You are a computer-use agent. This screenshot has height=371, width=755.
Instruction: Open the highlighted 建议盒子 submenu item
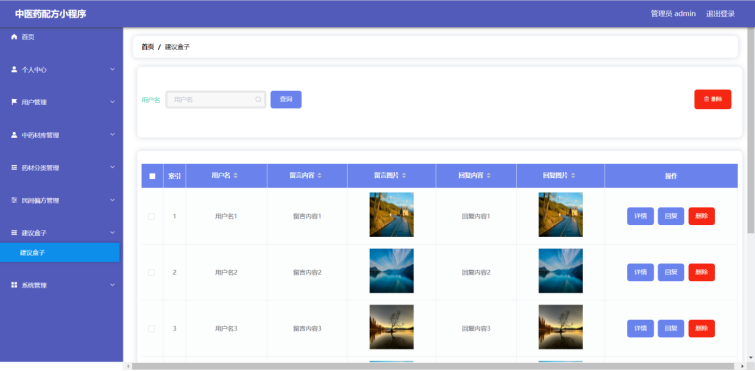coord(60,253)
